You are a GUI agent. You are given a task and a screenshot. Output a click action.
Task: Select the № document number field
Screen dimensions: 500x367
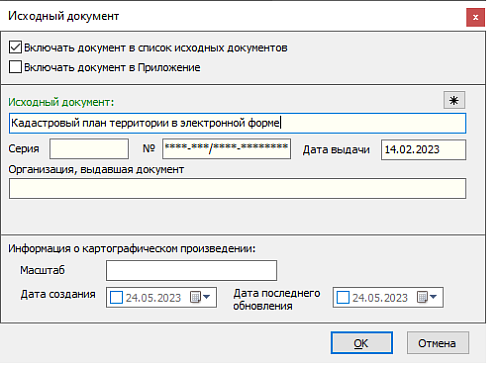coord(226,149)
